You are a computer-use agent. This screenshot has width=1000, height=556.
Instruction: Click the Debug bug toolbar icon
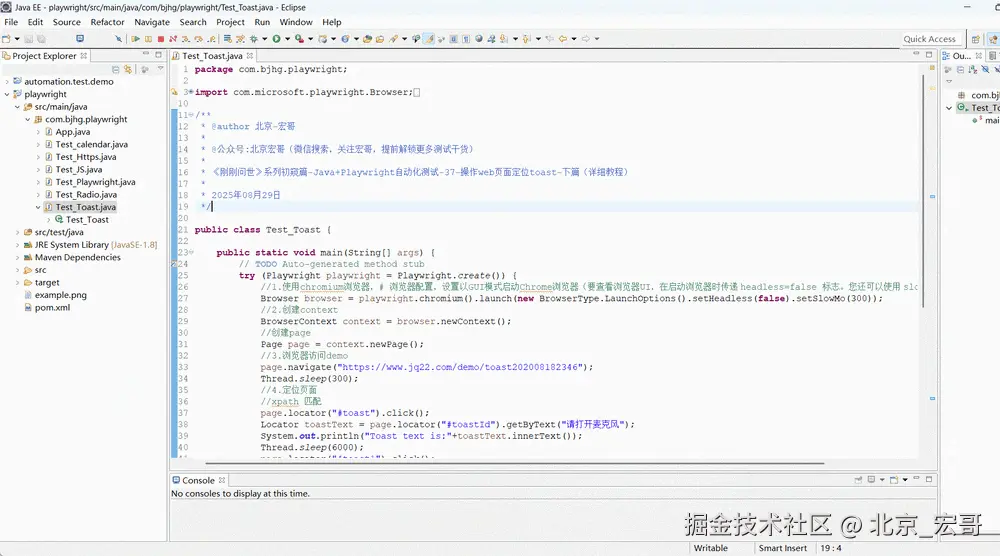click(254, 39)
